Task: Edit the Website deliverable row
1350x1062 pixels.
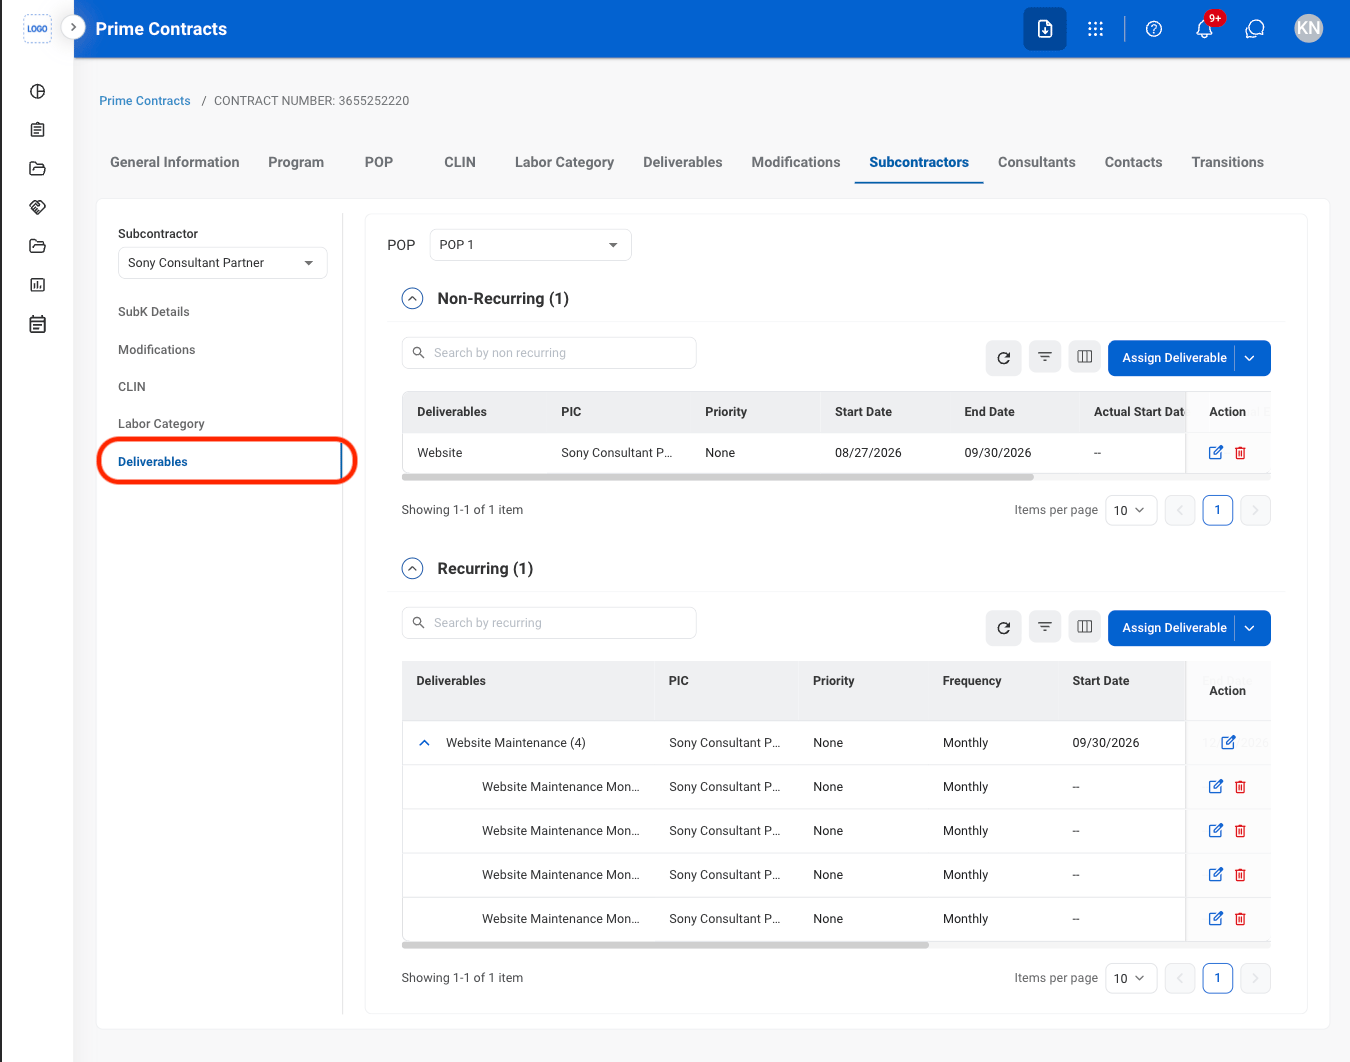Action: (1216, 453)
